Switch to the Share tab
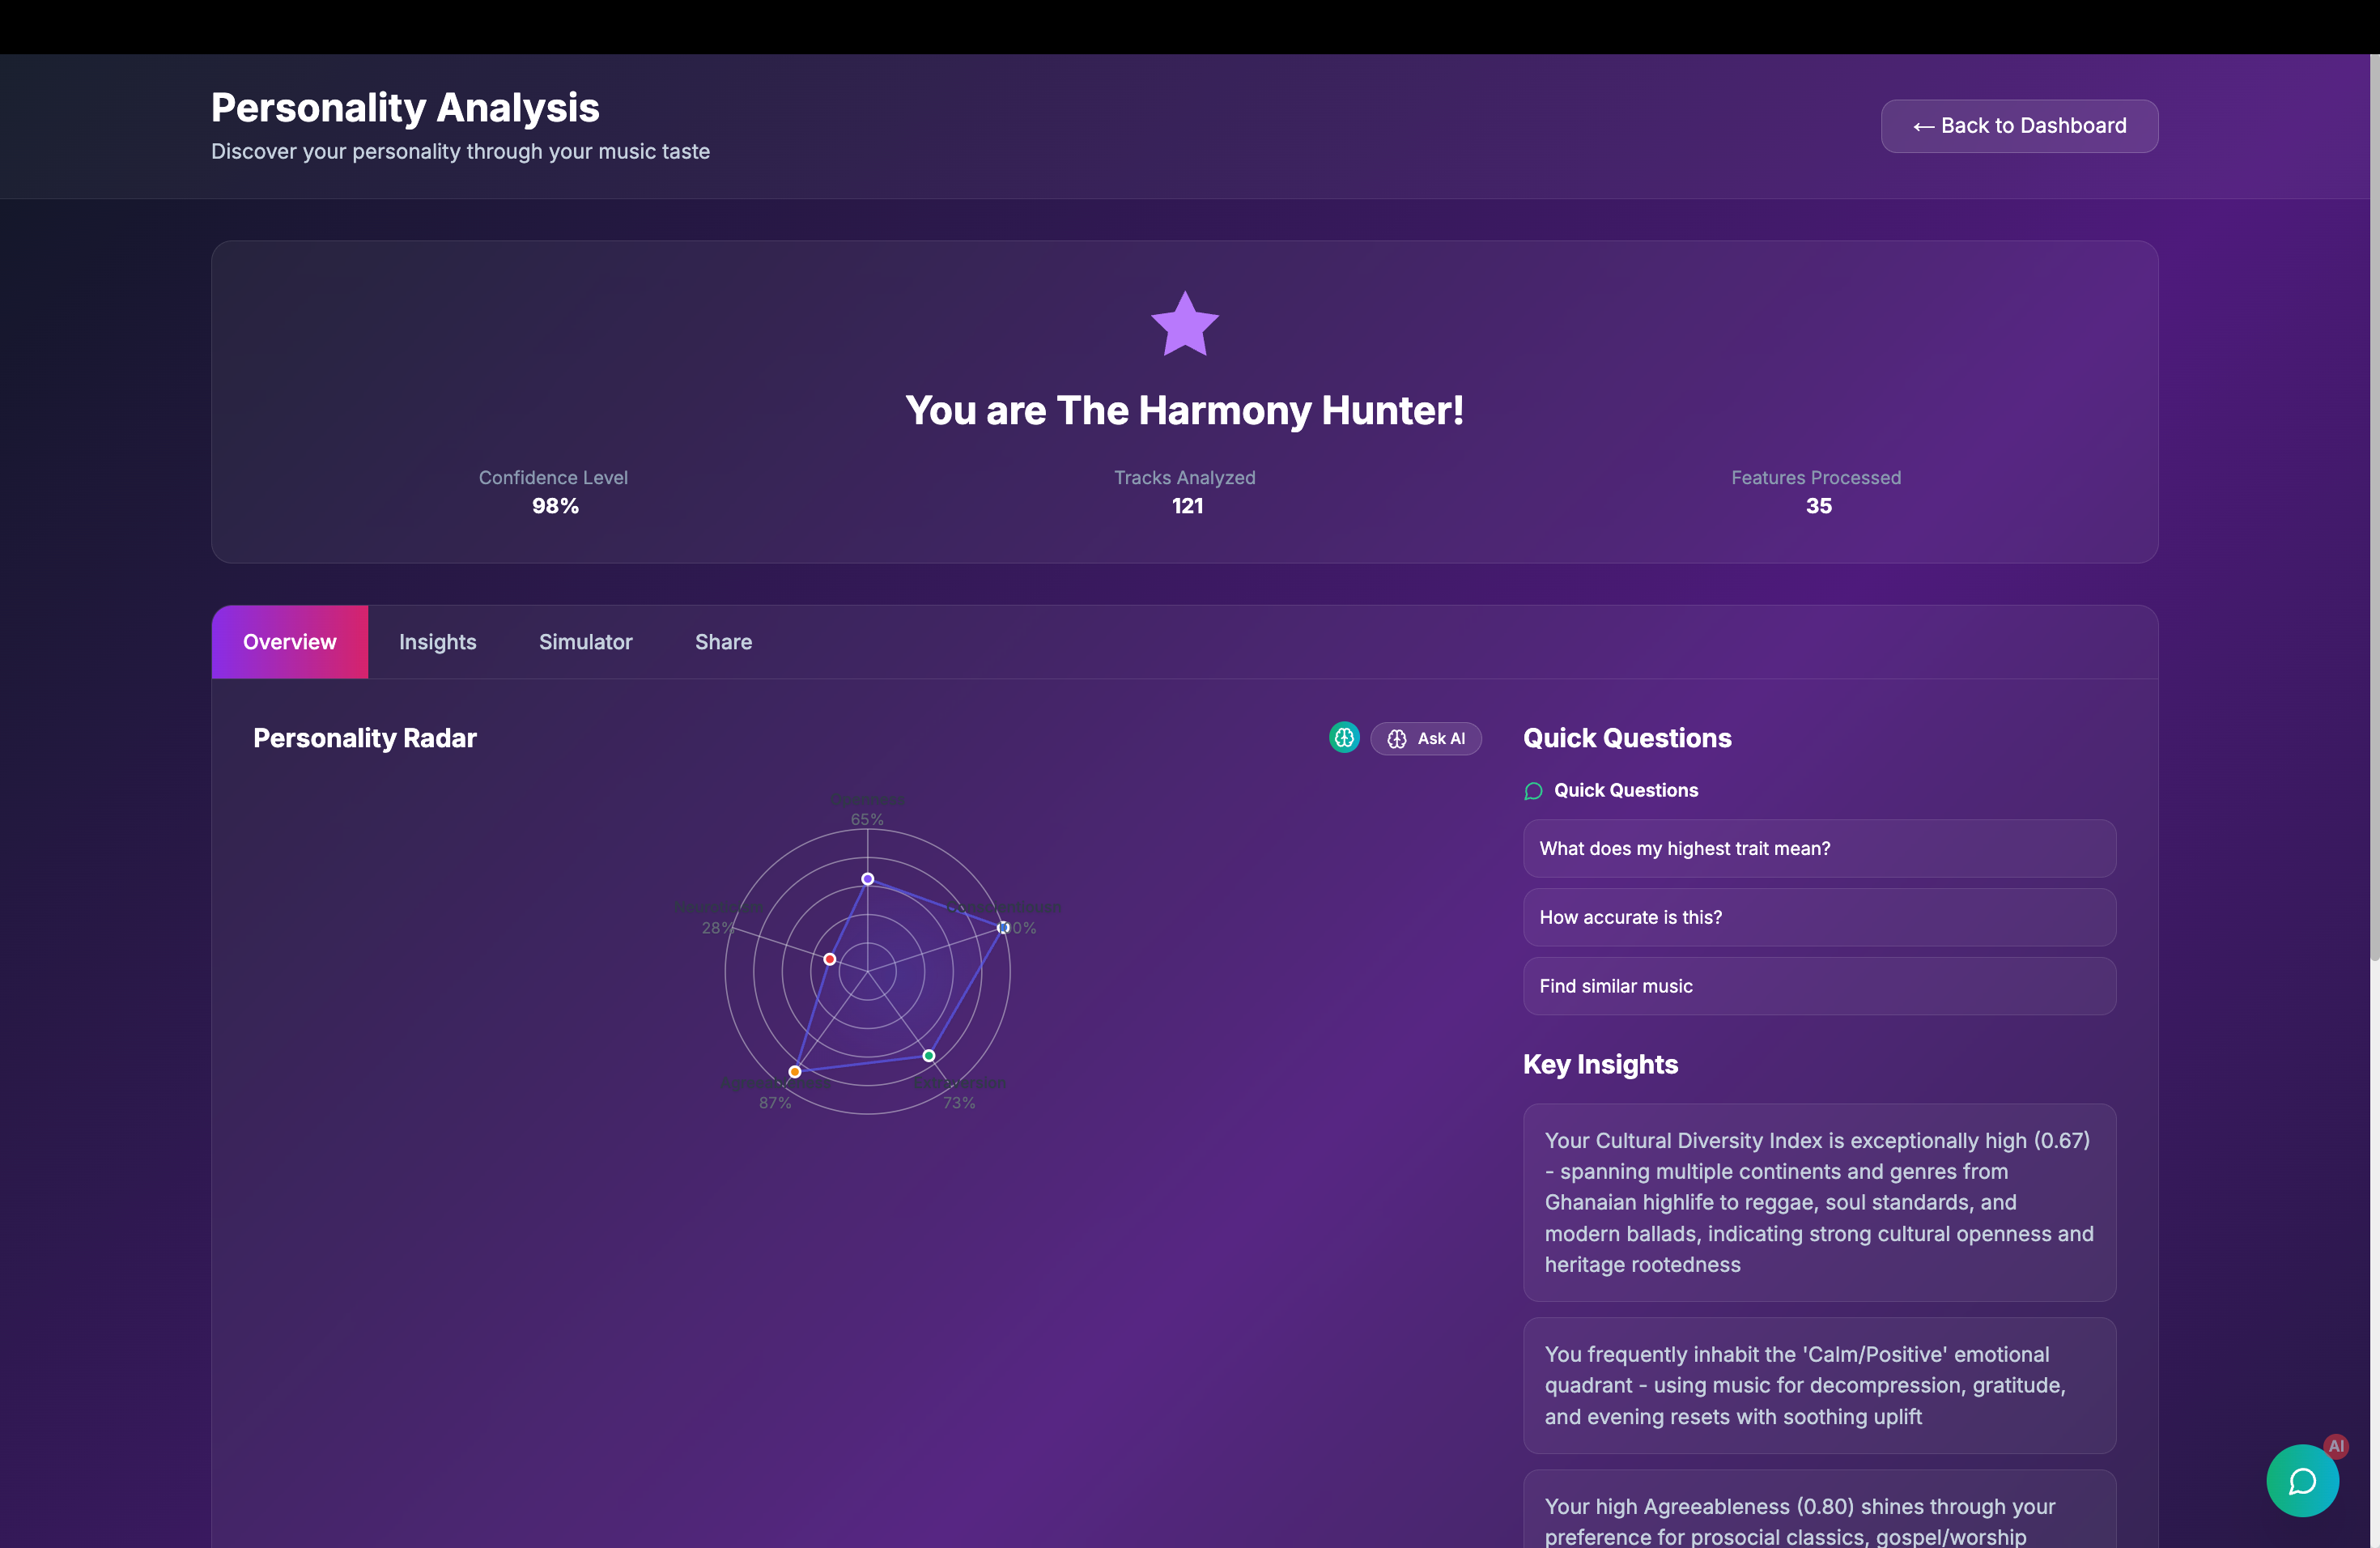 [x=723, y=641]
